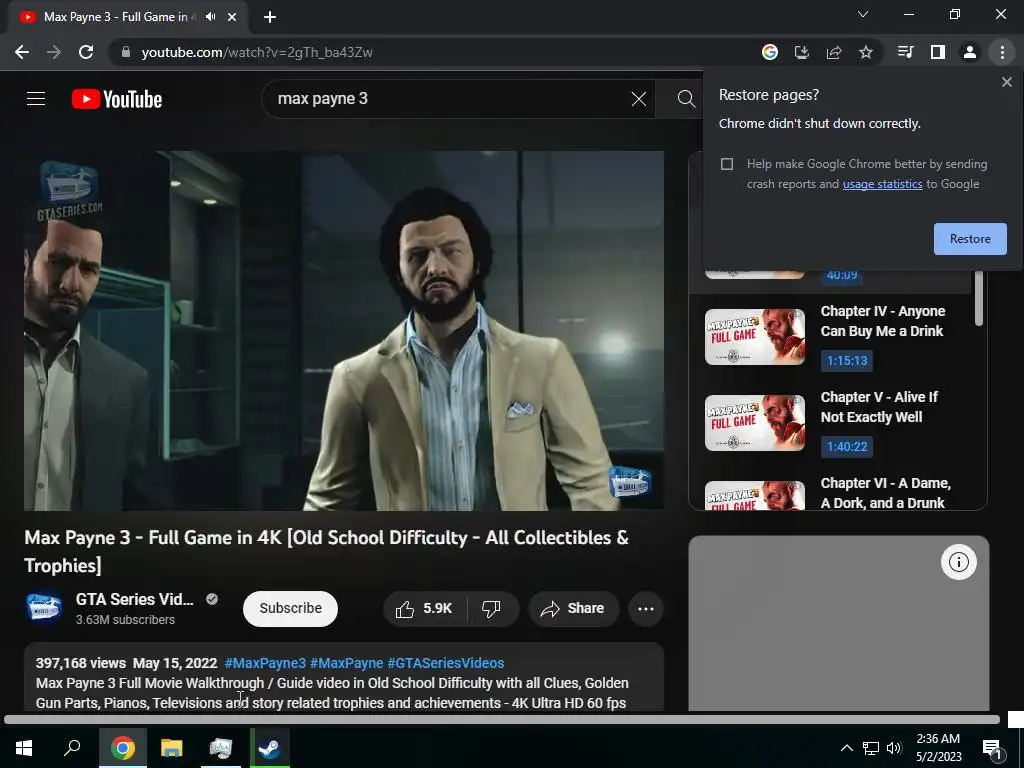
Task: Clear the YouTube search text
Action: [639, 99]
